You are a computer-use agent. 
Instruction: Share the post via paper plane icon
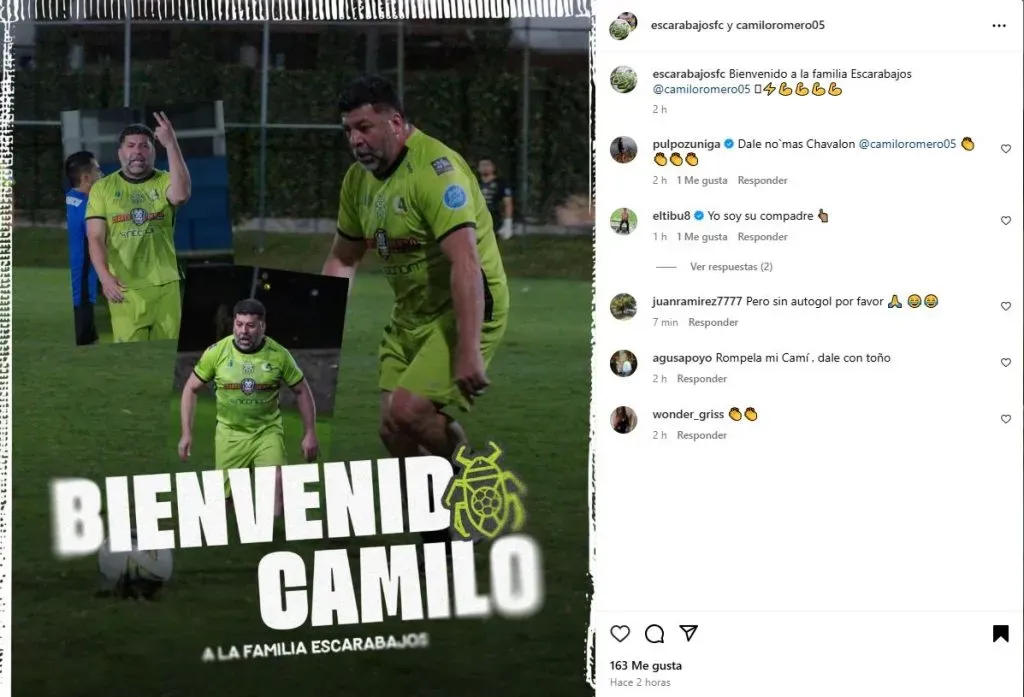tap(688, 632)
